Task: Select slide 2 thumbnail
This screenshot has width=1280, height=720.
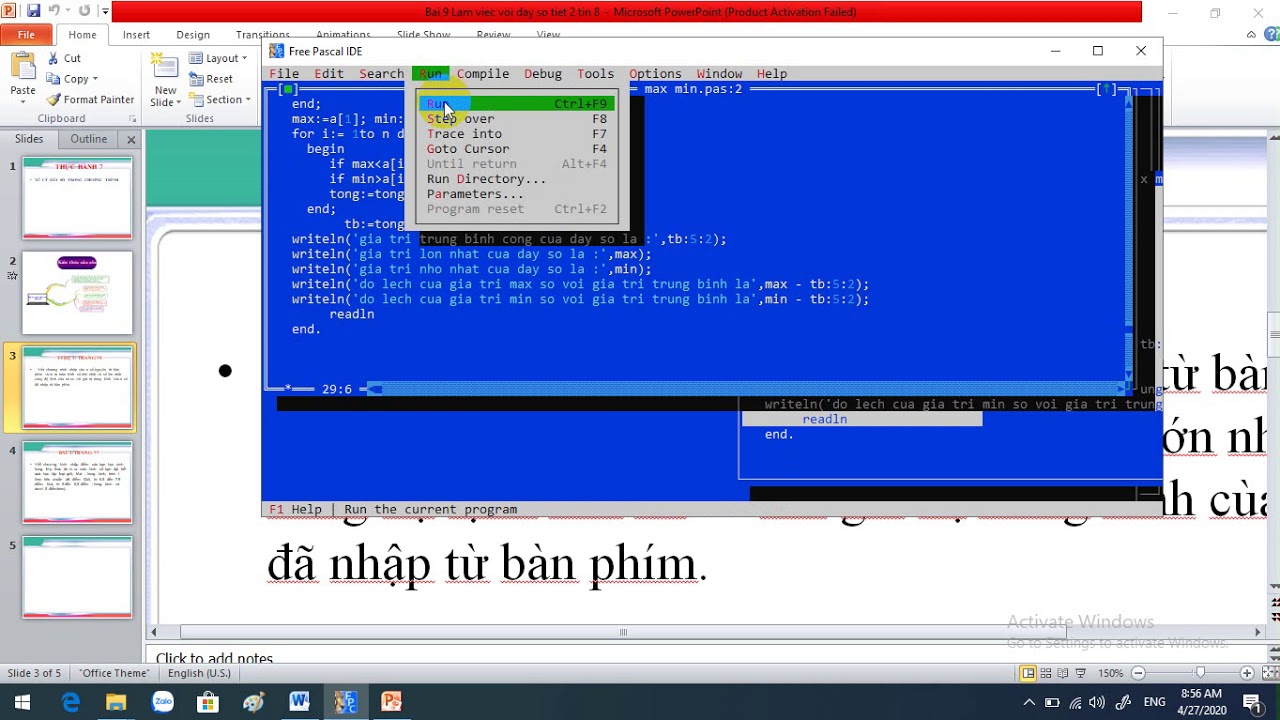Action: (77, 292)
